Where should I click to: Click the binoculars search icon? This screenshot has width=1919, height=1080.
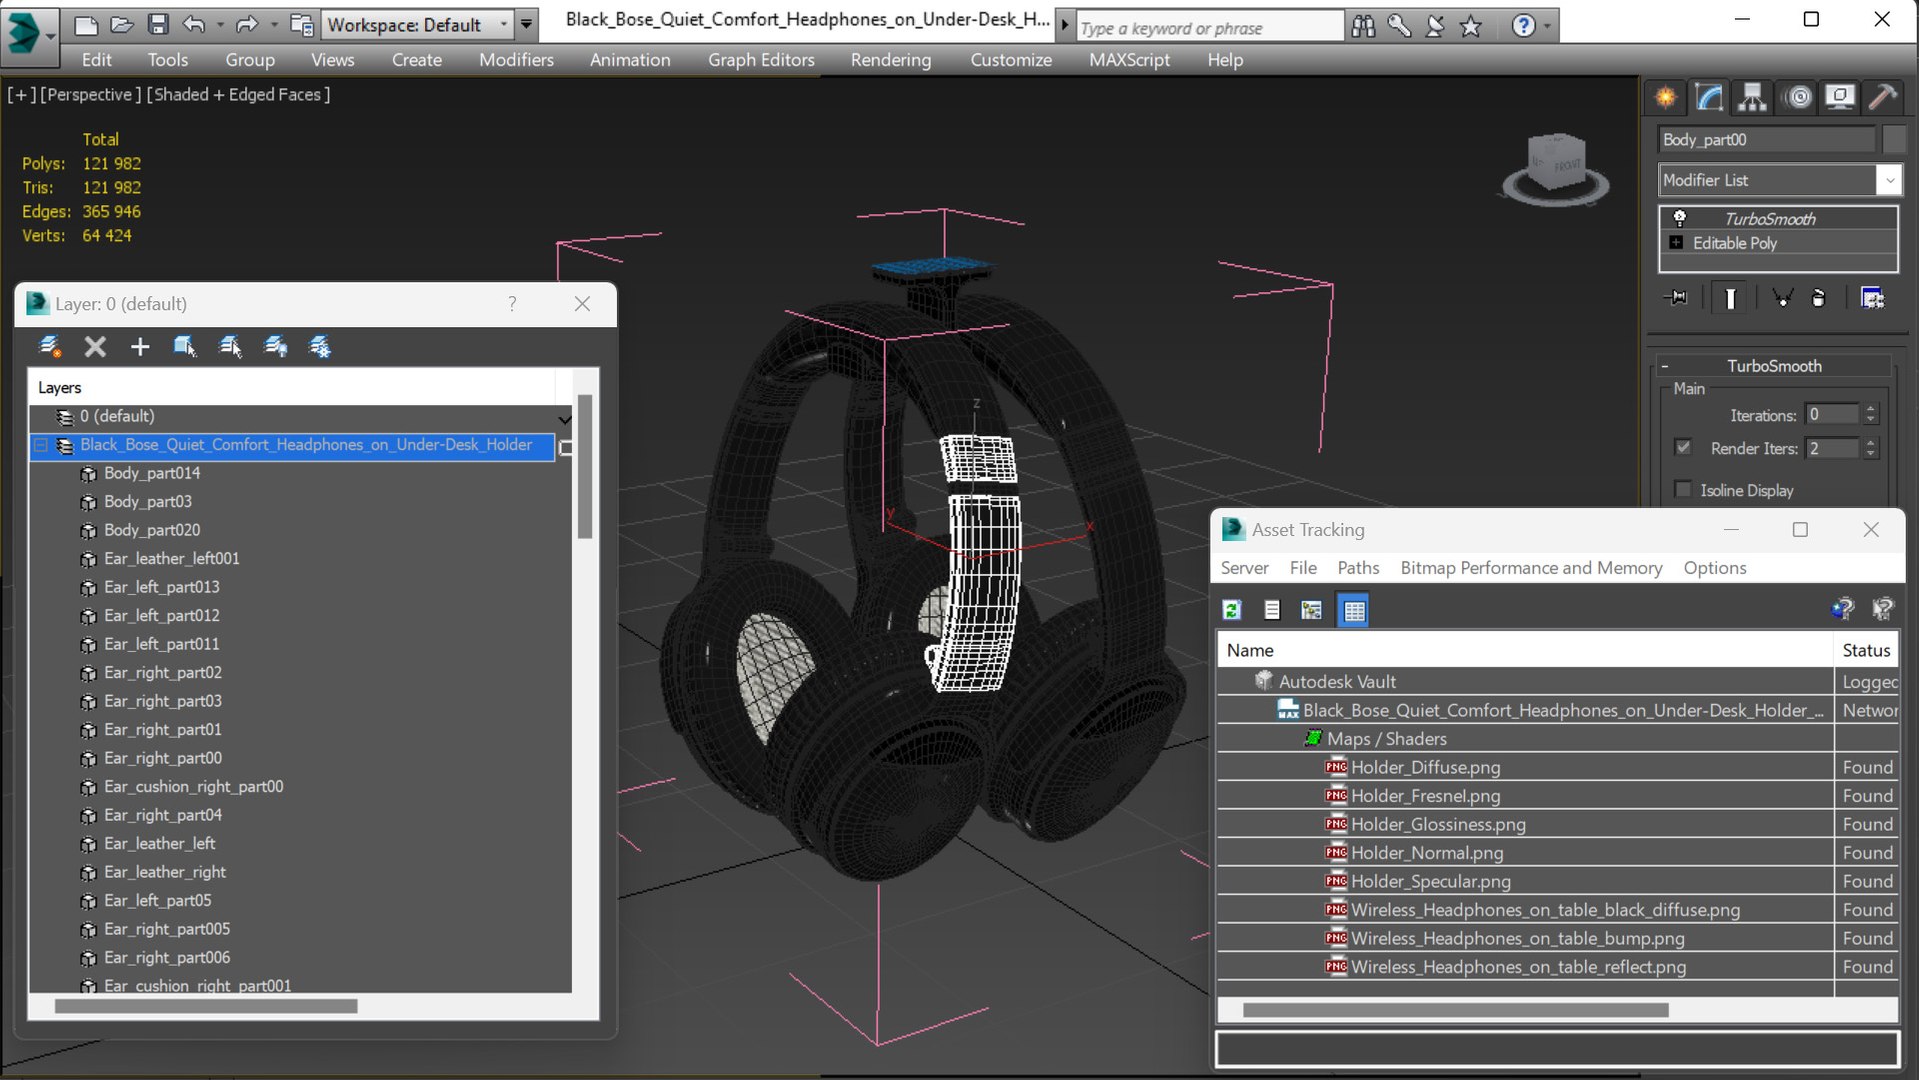tap(1363, 26)
